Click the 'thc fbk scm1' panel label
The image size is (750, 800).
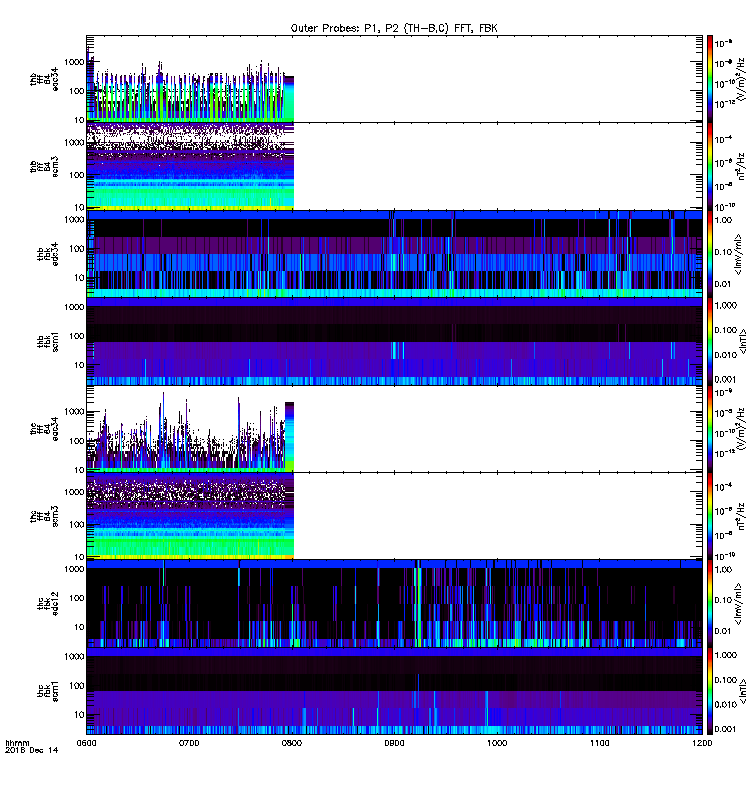(48, 691)
